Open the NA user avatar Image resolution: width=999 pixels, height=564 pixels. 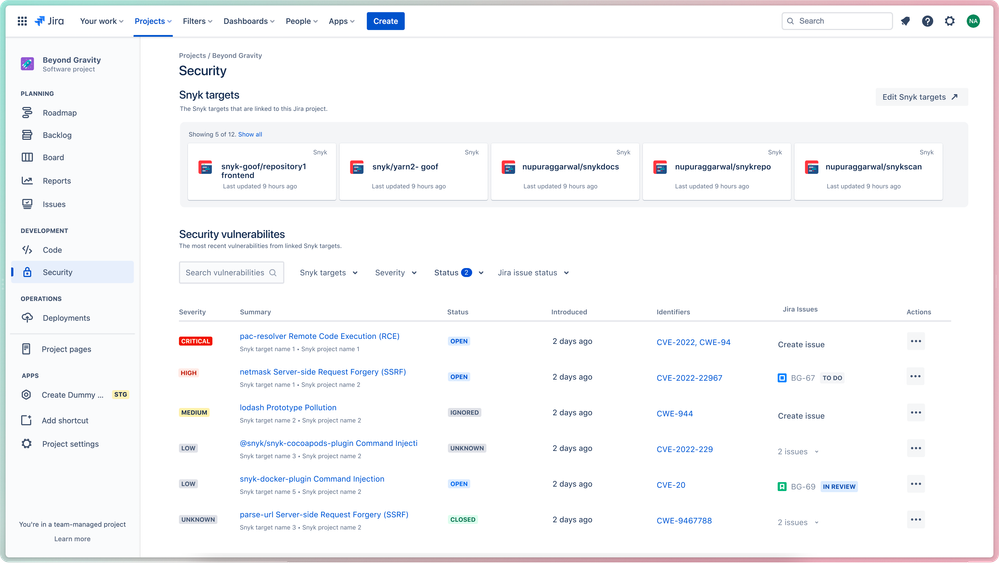click(973, 21)
